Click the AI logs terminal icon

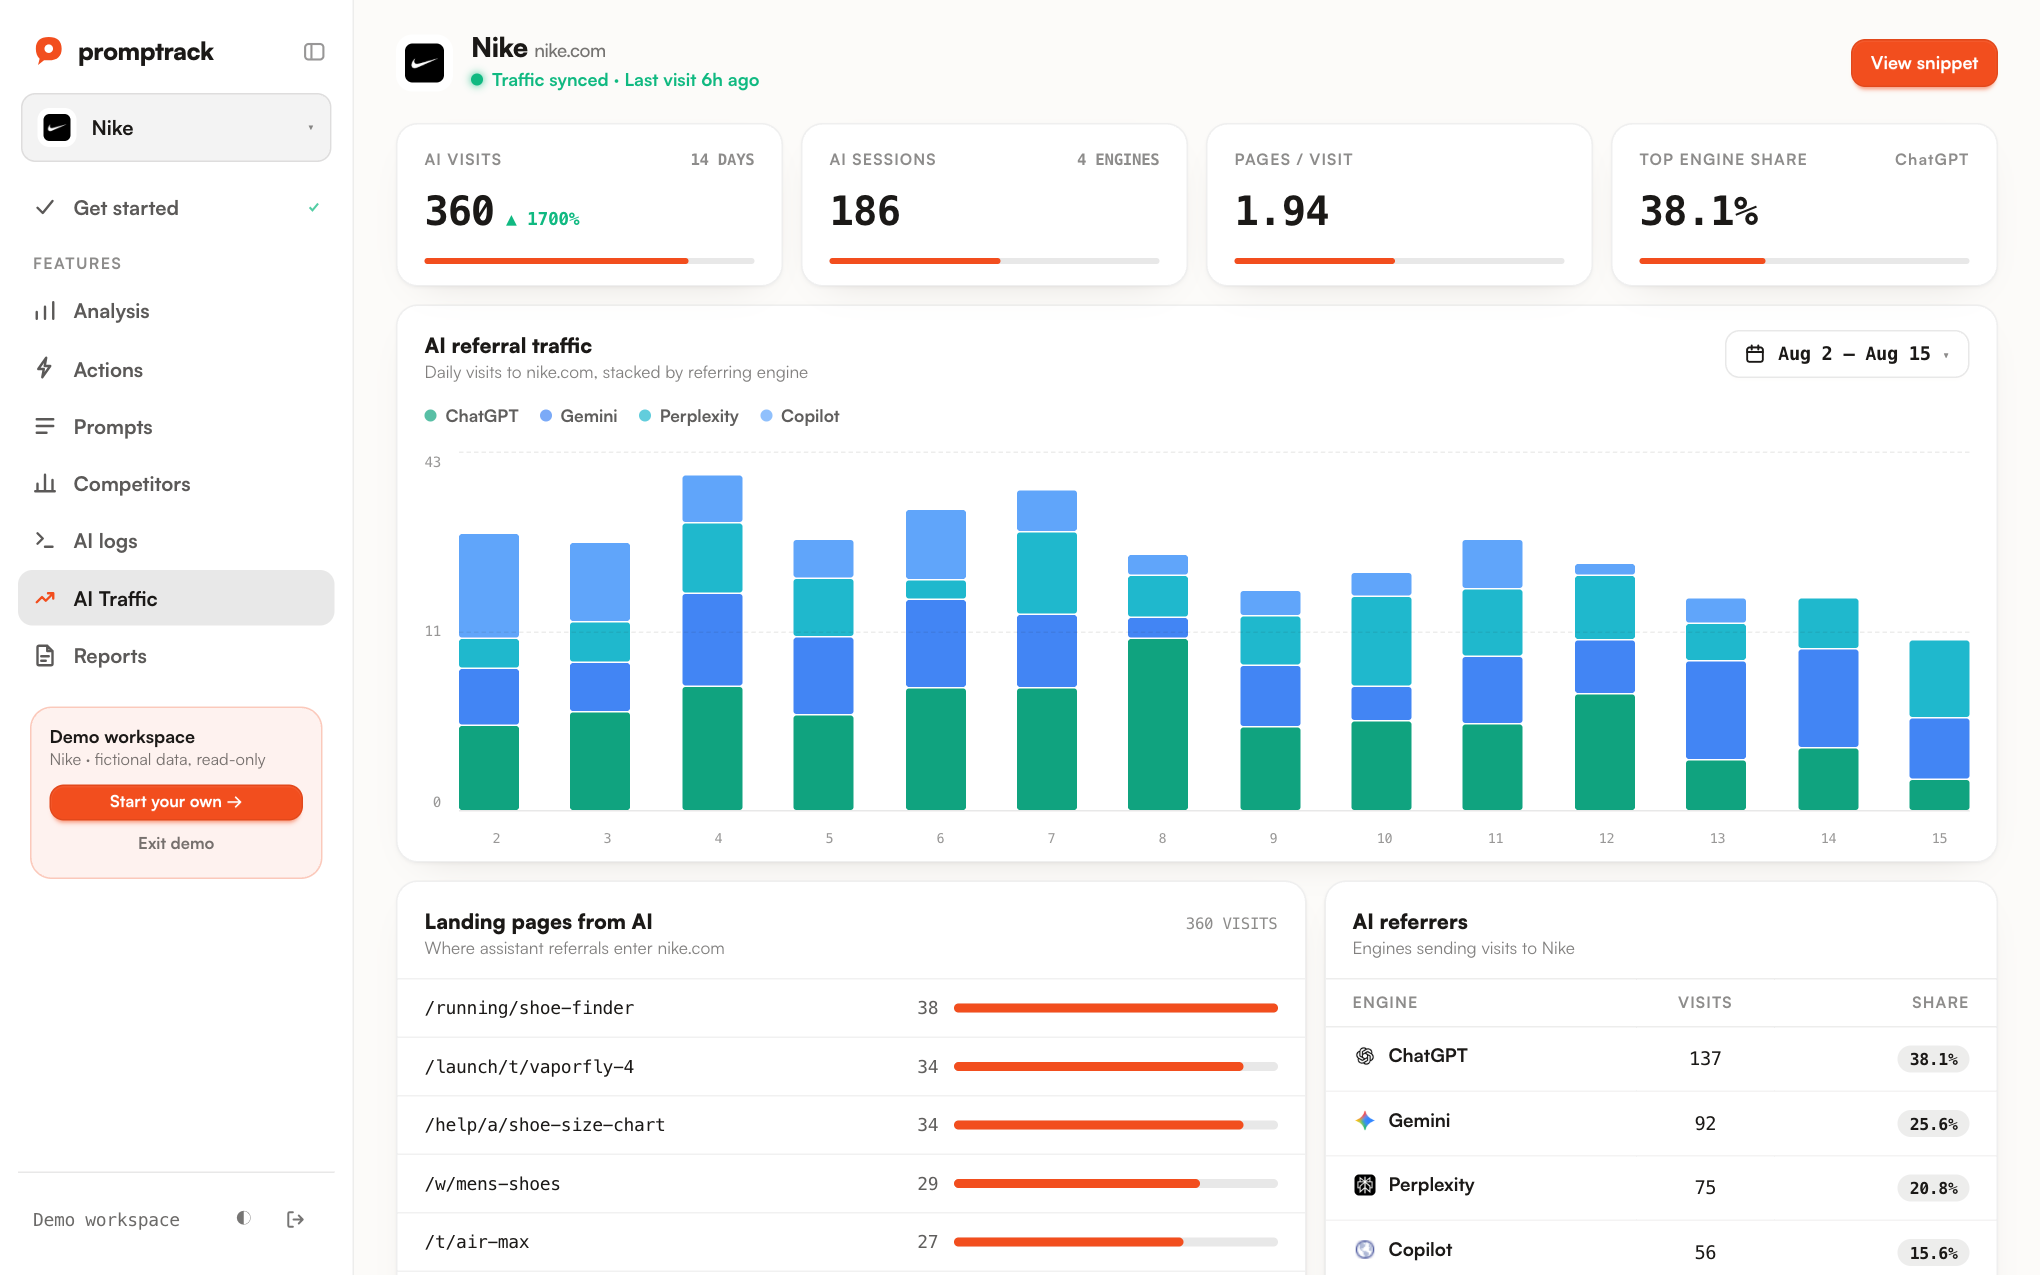coord(45,540)
